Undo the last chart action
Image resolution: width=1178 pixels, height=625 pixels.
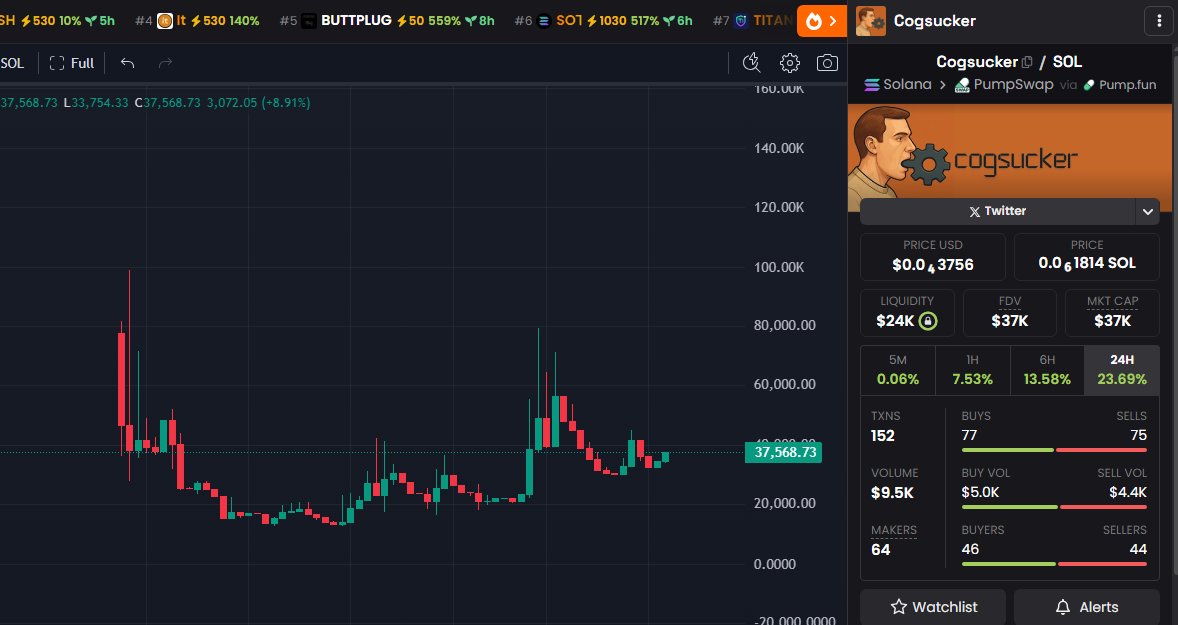(x=127, y=63)
